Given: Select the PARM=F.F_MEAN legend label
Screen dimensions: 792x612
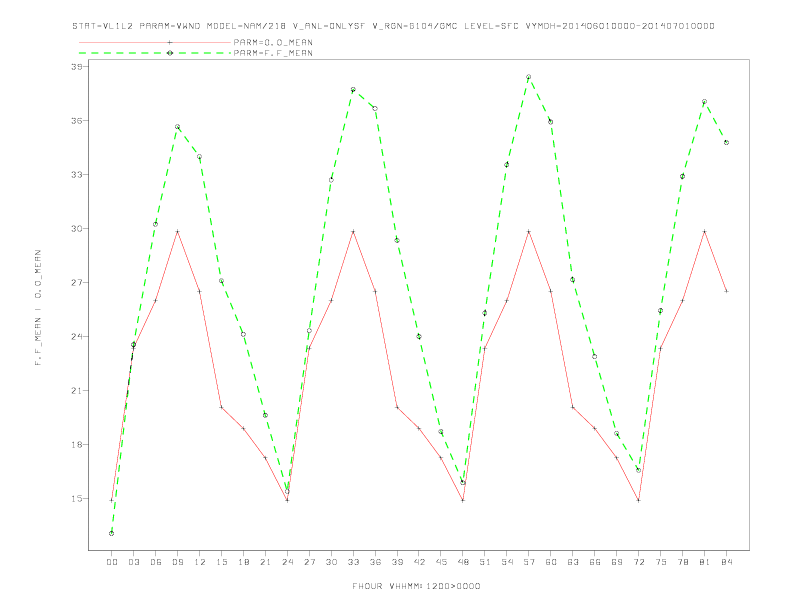Looking at the screenshot, I should pos(273,53).
